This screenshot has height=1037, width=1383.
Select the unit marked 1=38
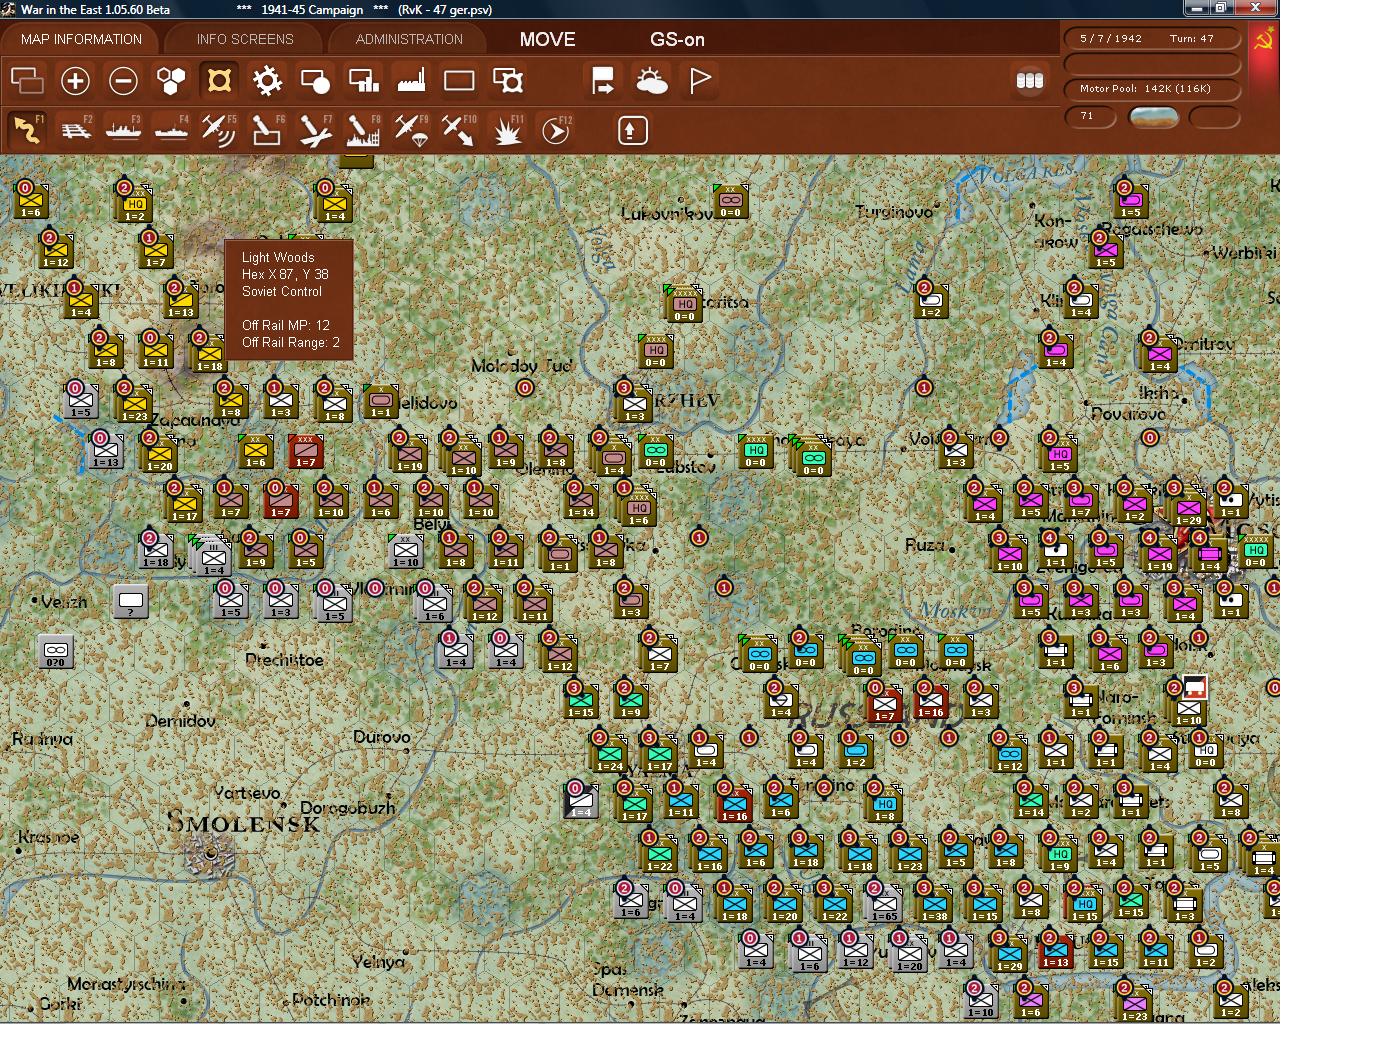click(933, 902)
